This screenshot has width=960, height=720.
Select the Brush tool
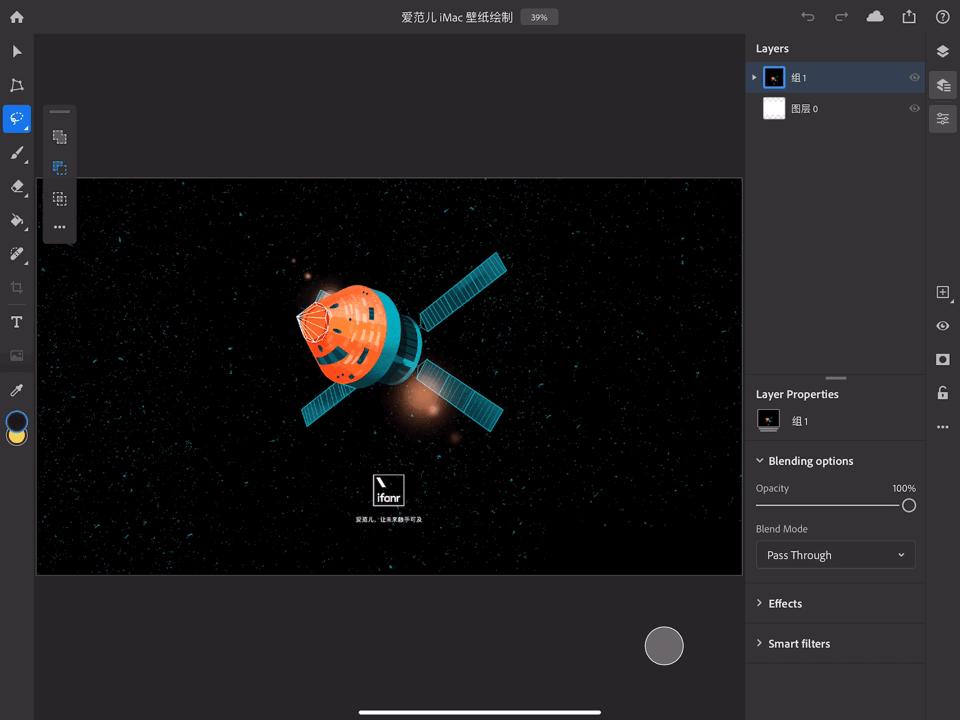[16, 152]
